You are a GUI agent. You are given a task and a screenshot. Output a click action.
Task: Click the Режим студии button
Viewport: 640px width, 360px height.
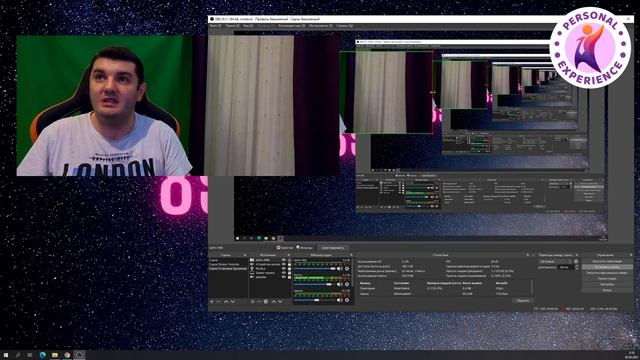(x=607, y=279)
